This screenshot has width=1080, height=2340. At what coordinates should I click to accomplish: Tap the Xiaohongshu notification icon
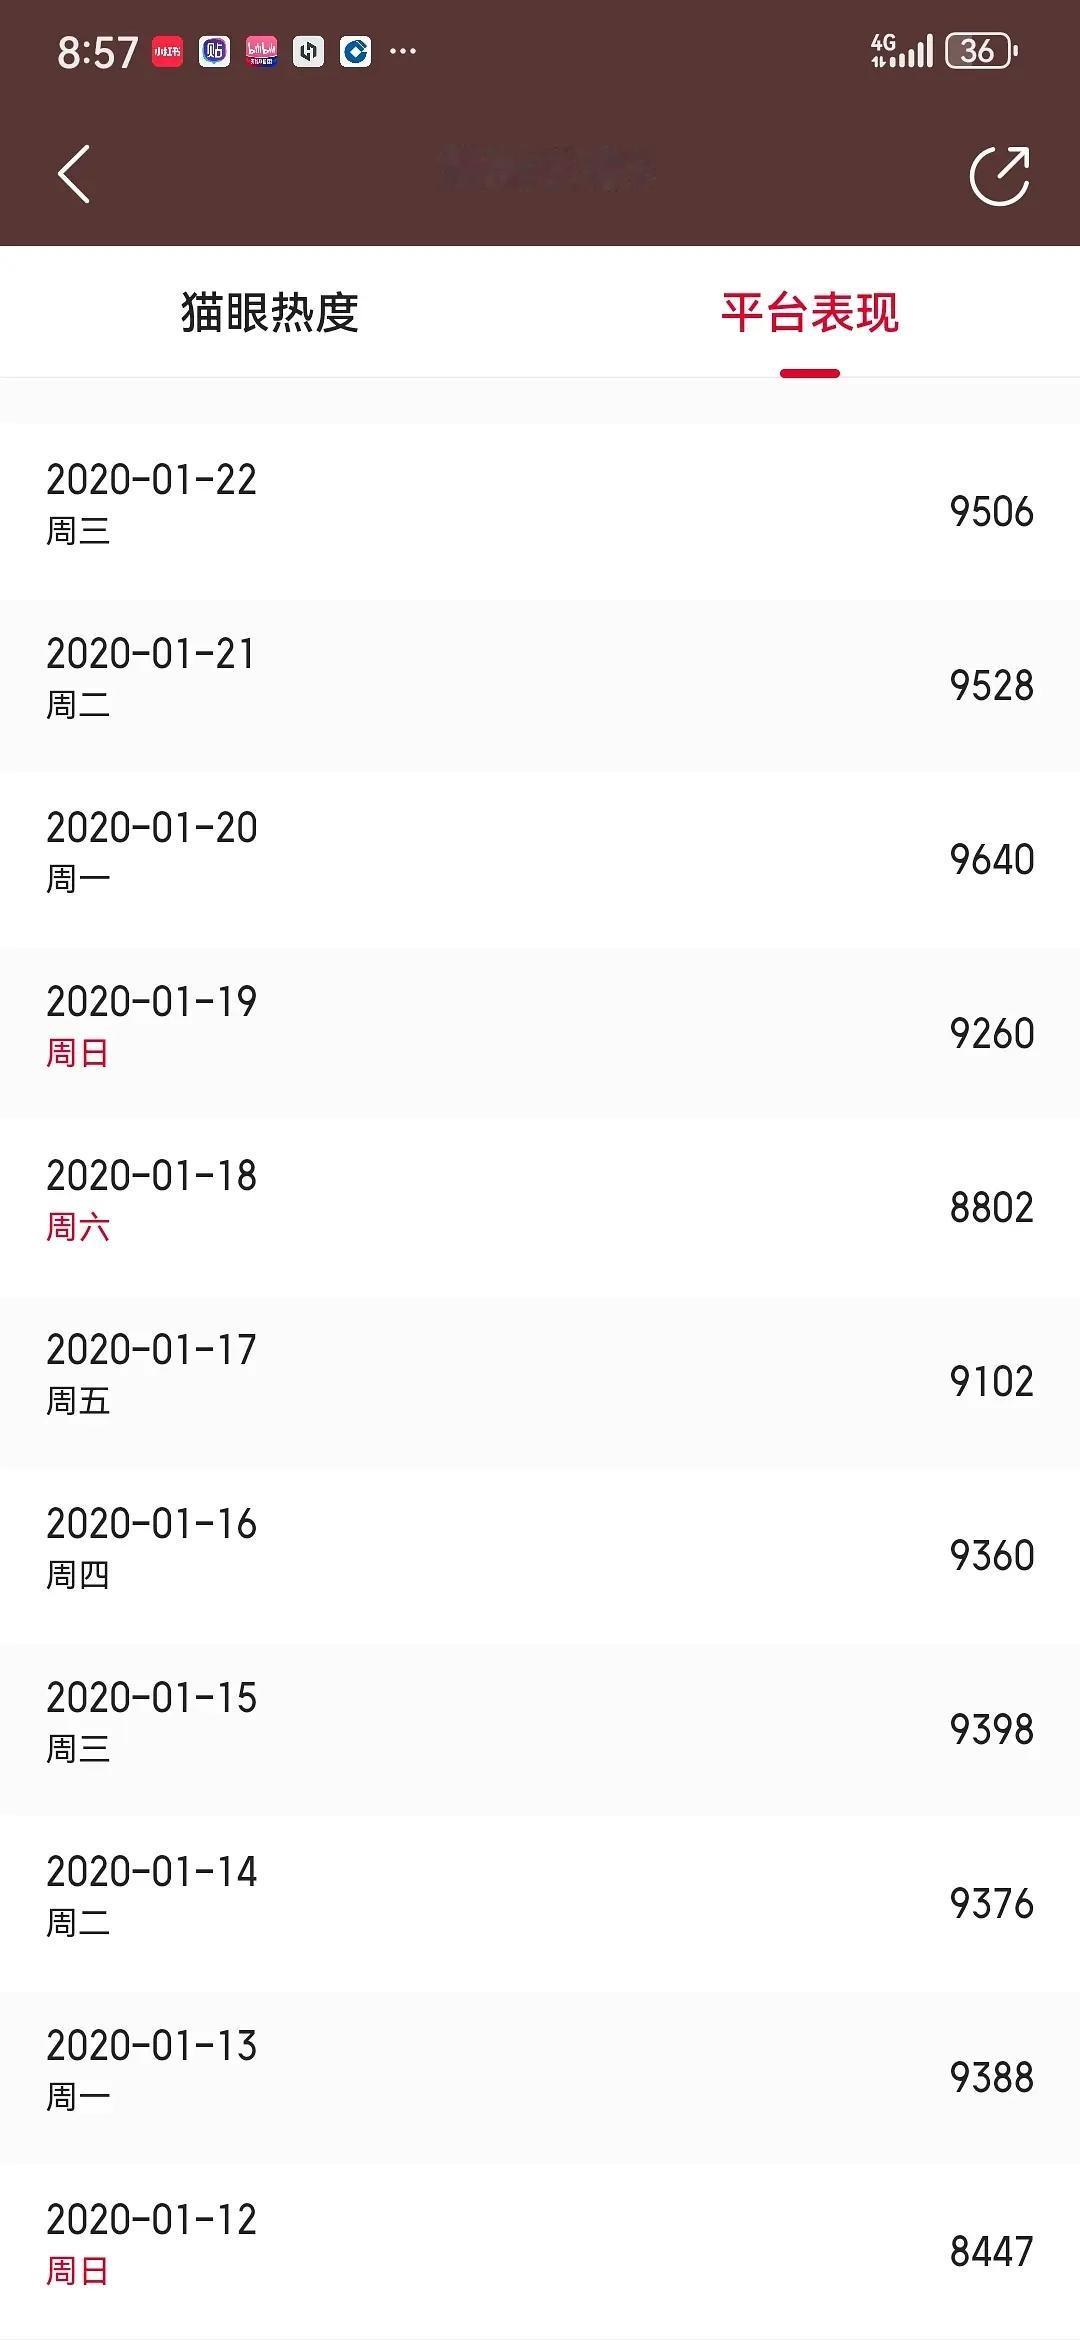tap(167, 51)
